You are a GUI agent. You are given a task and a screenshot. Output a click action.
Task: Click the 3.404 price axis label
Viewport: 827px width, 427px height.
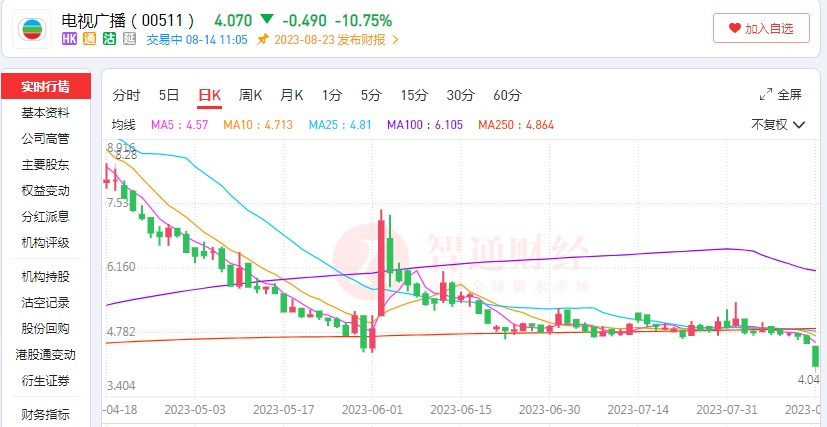click(x=121, y=386)
